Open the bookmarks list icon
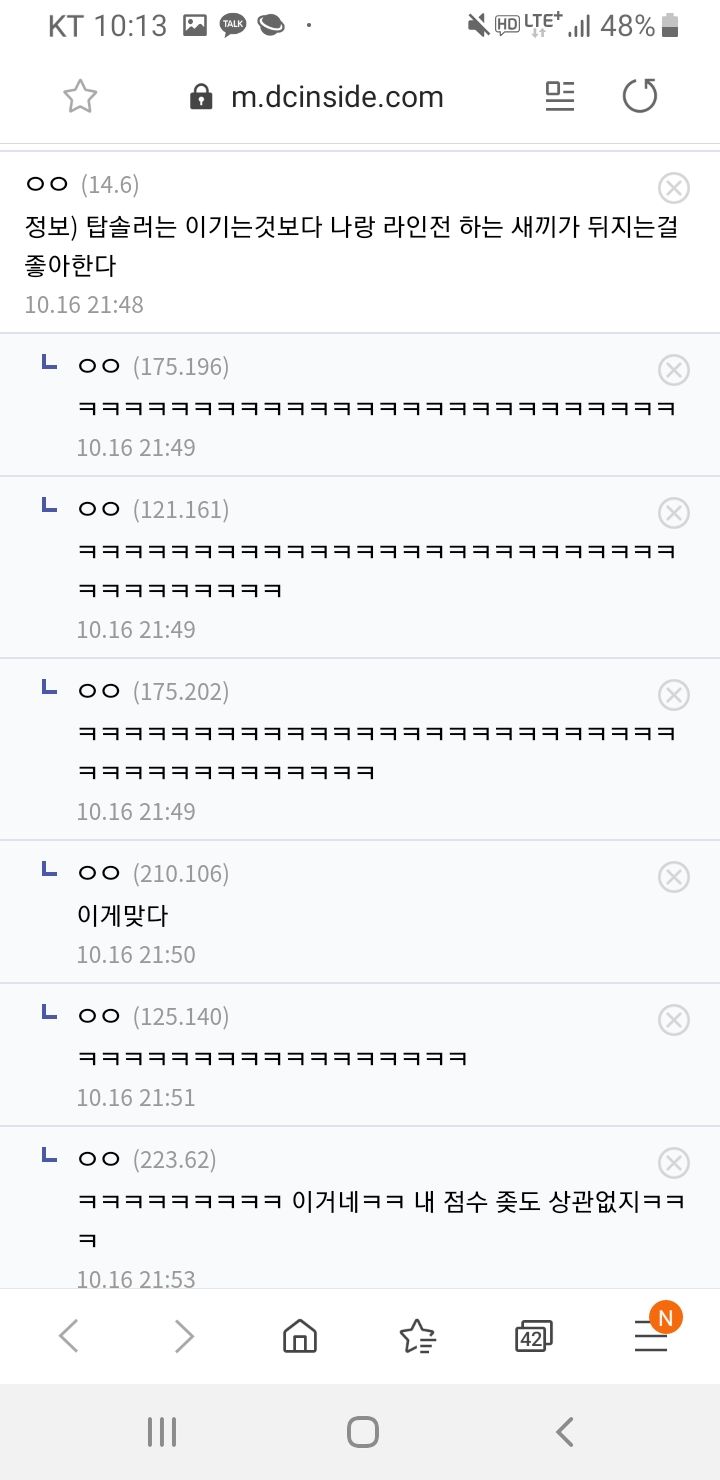This screenshot has width=720, height=1480. coord(416,1335)
